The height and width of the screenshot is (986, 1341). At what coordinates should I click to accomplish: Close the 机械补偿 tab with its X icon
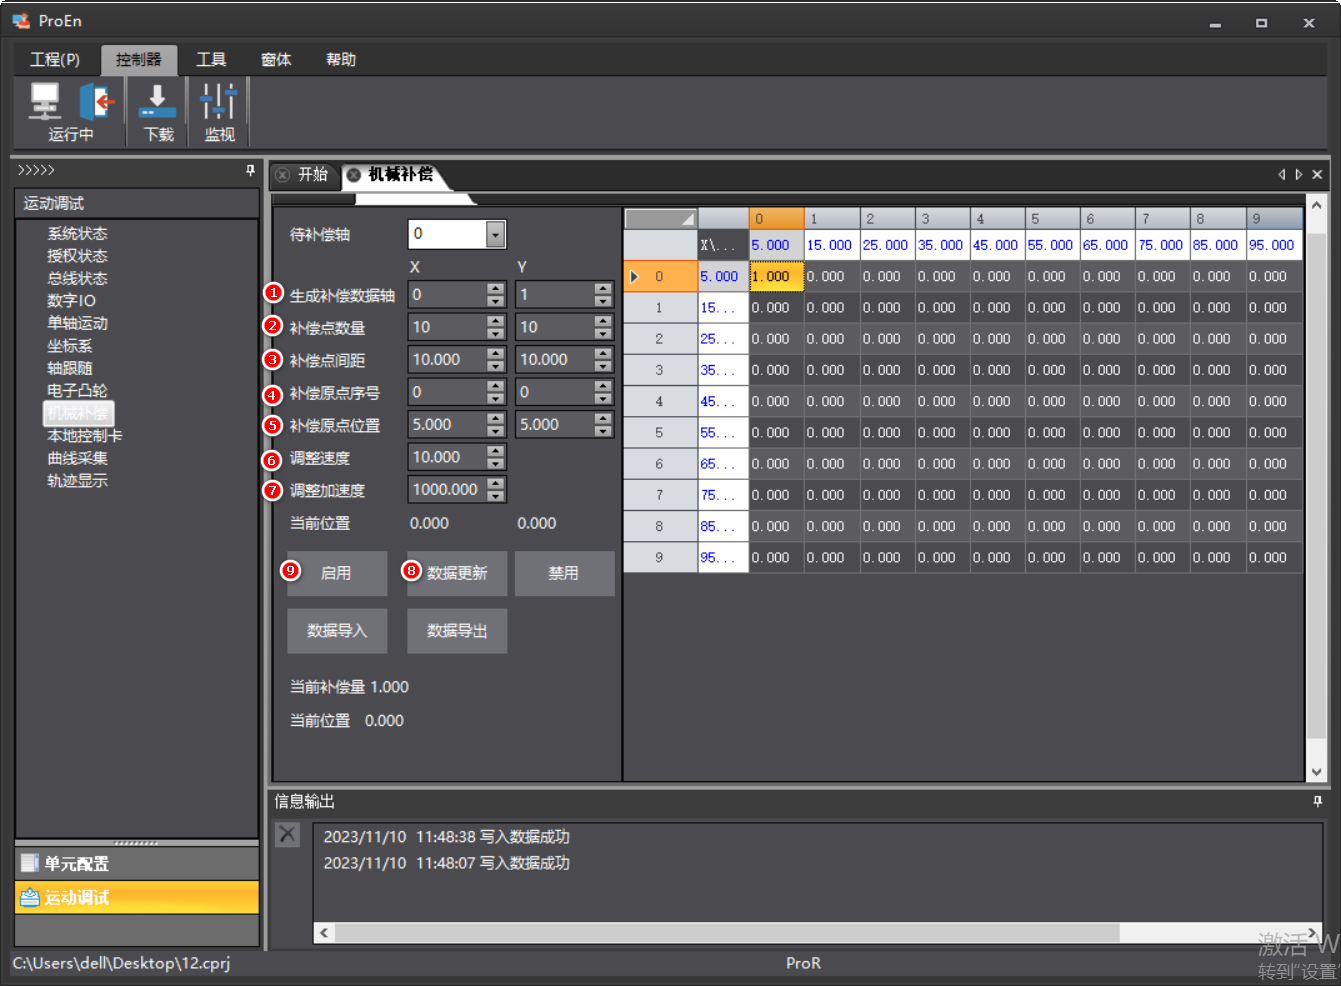tap(354, 175)
